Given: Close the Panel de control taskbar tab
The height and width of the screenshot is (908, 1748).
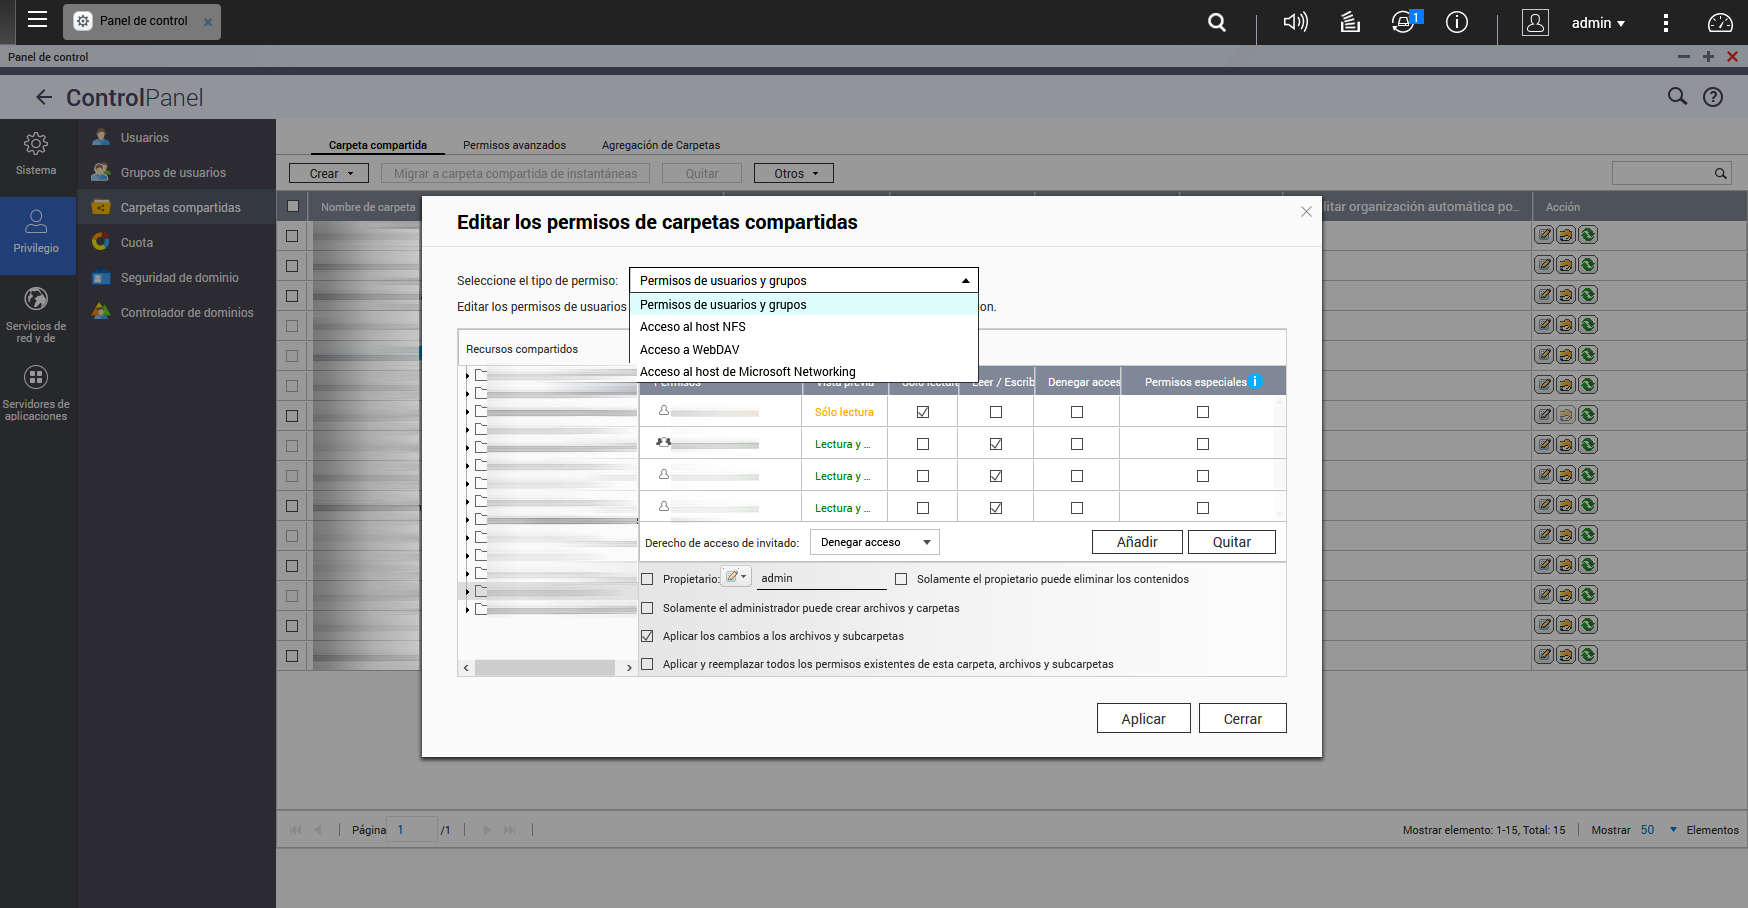Looking at the screenshot, I should point(208,22).
